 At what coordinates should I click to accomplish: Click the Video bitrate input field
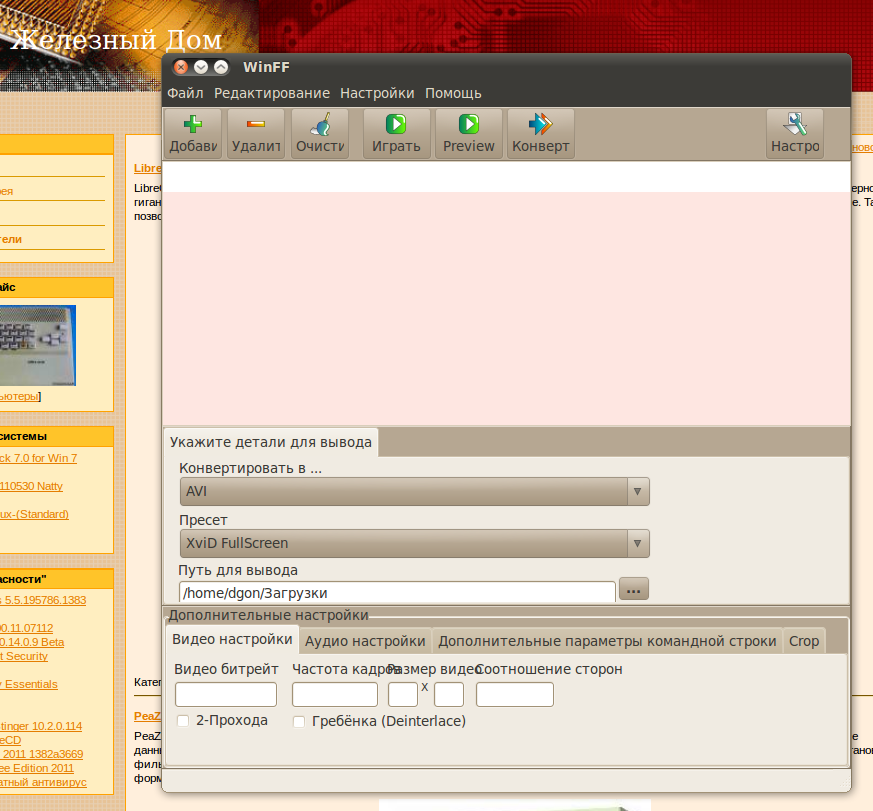[226, 694]
